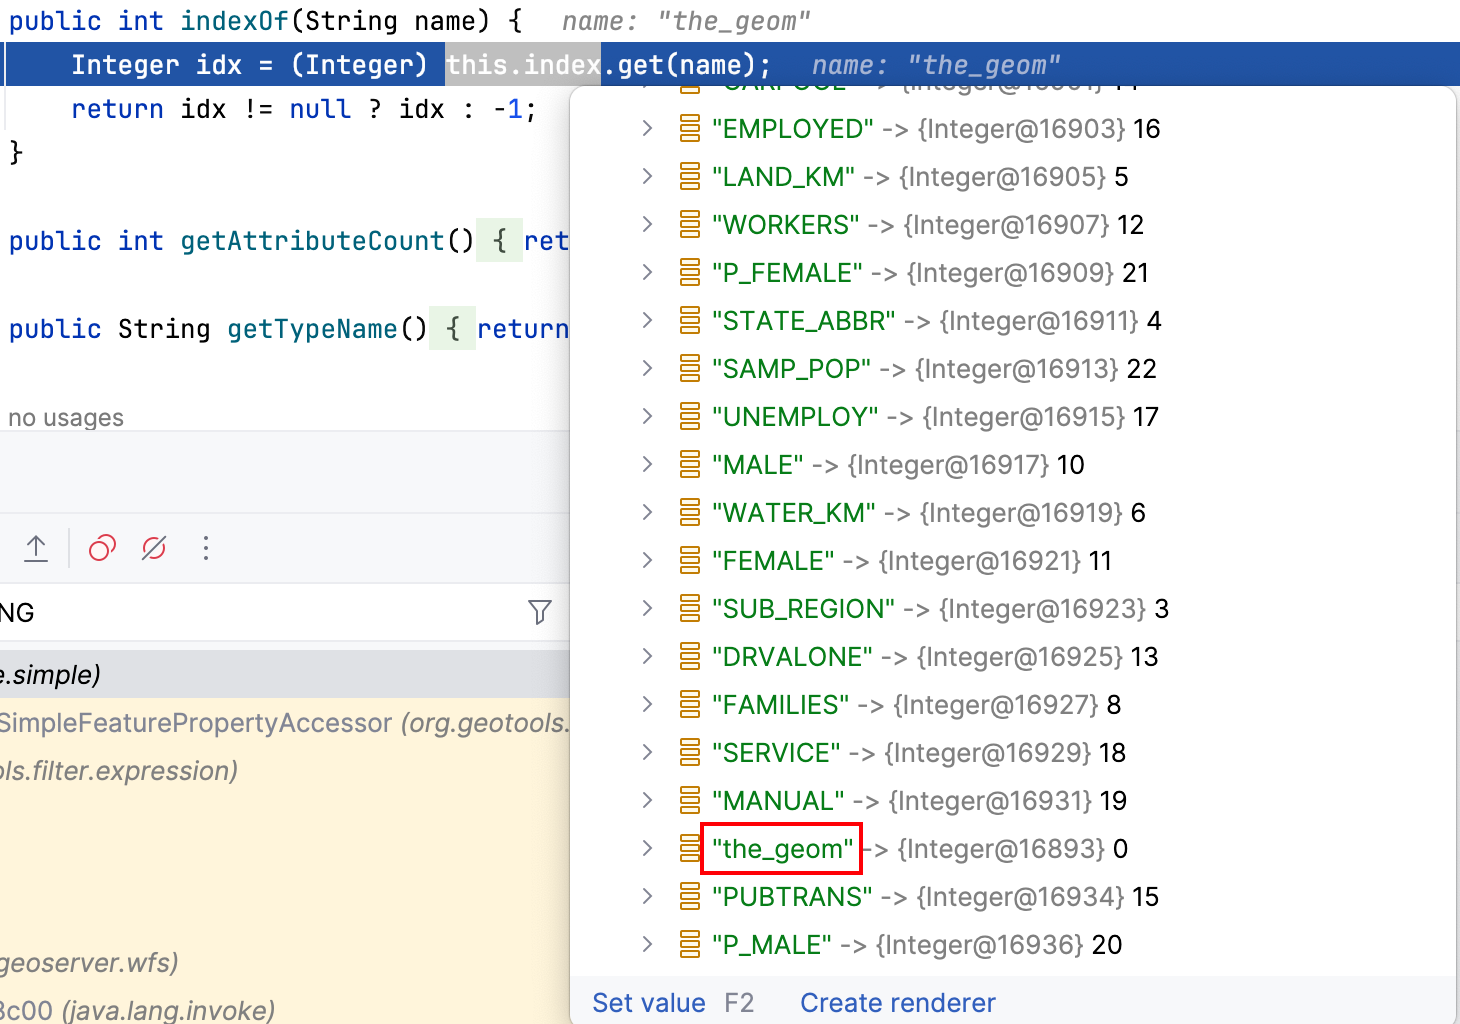Click map entry icon for "FEMALE"
Screen dimensions: 1460x1024
(x=690, y=561)
